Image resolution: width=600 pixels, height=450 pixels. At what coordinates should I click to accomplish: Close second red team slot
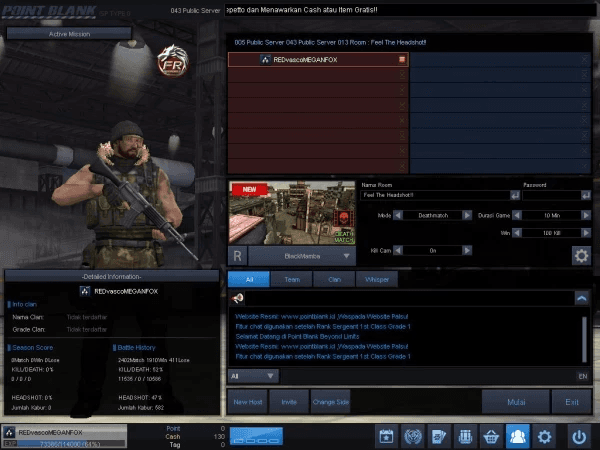pos(402,75)
